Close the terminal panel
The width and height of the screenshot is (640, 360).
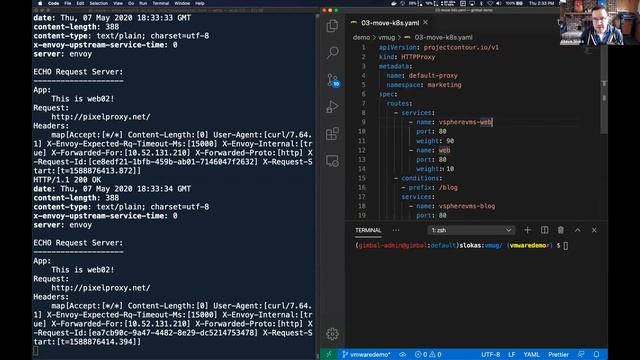(594, 230)
